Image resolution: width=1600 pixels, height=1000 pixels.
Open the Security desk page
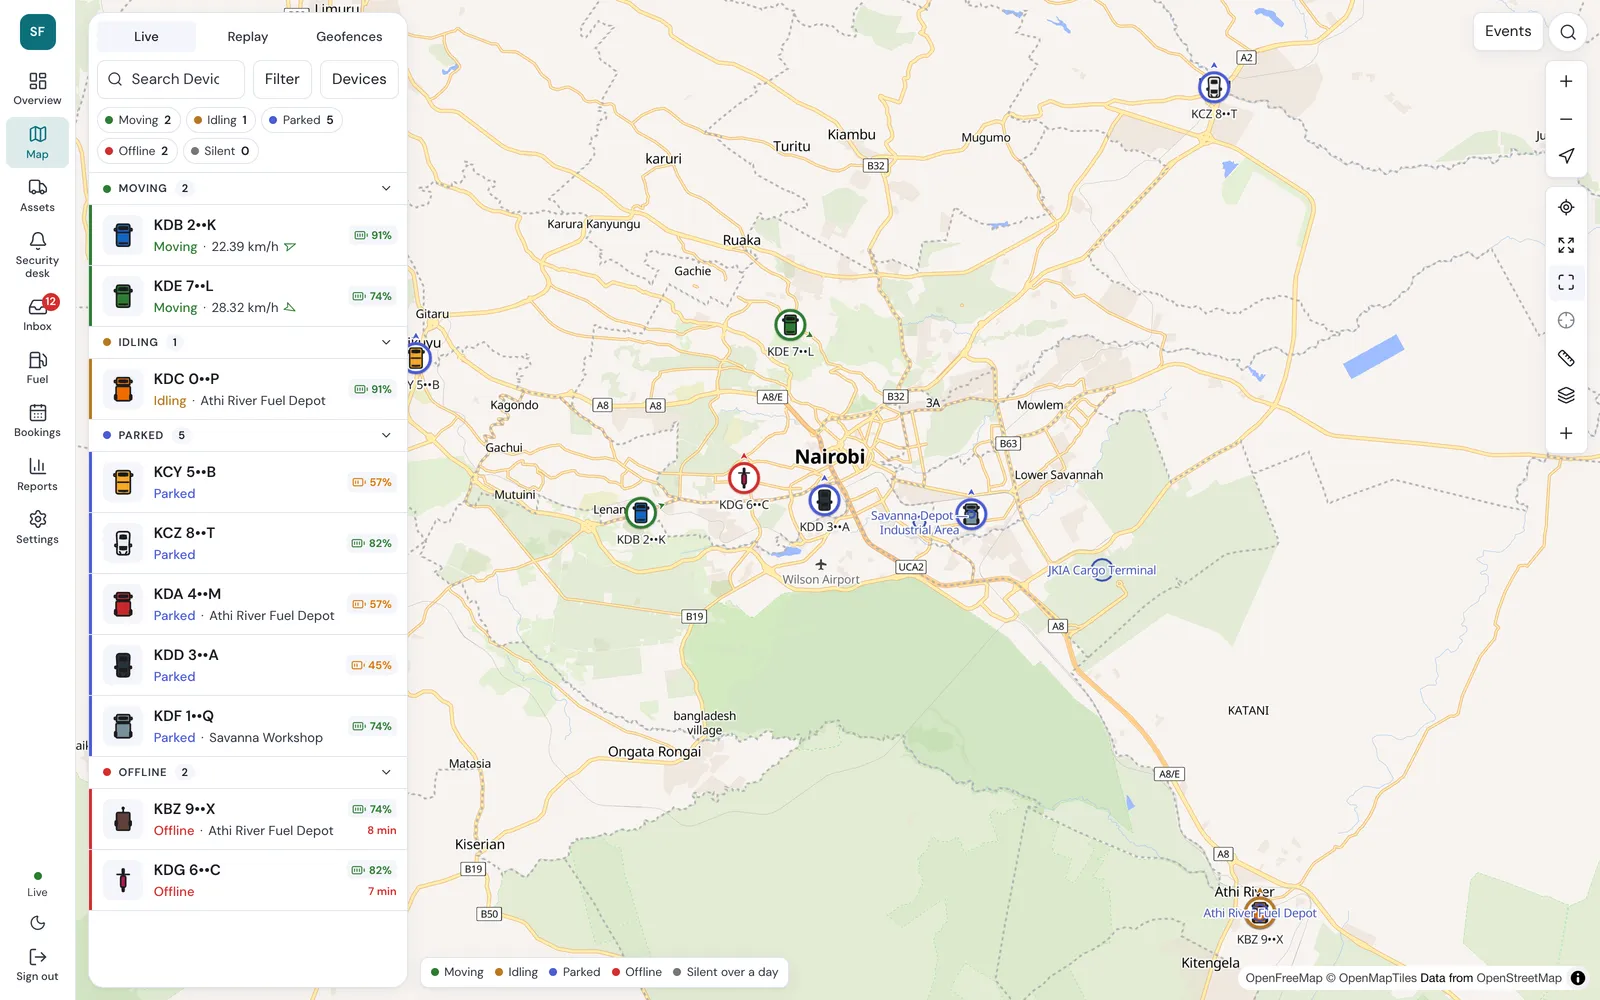[37, 254]
